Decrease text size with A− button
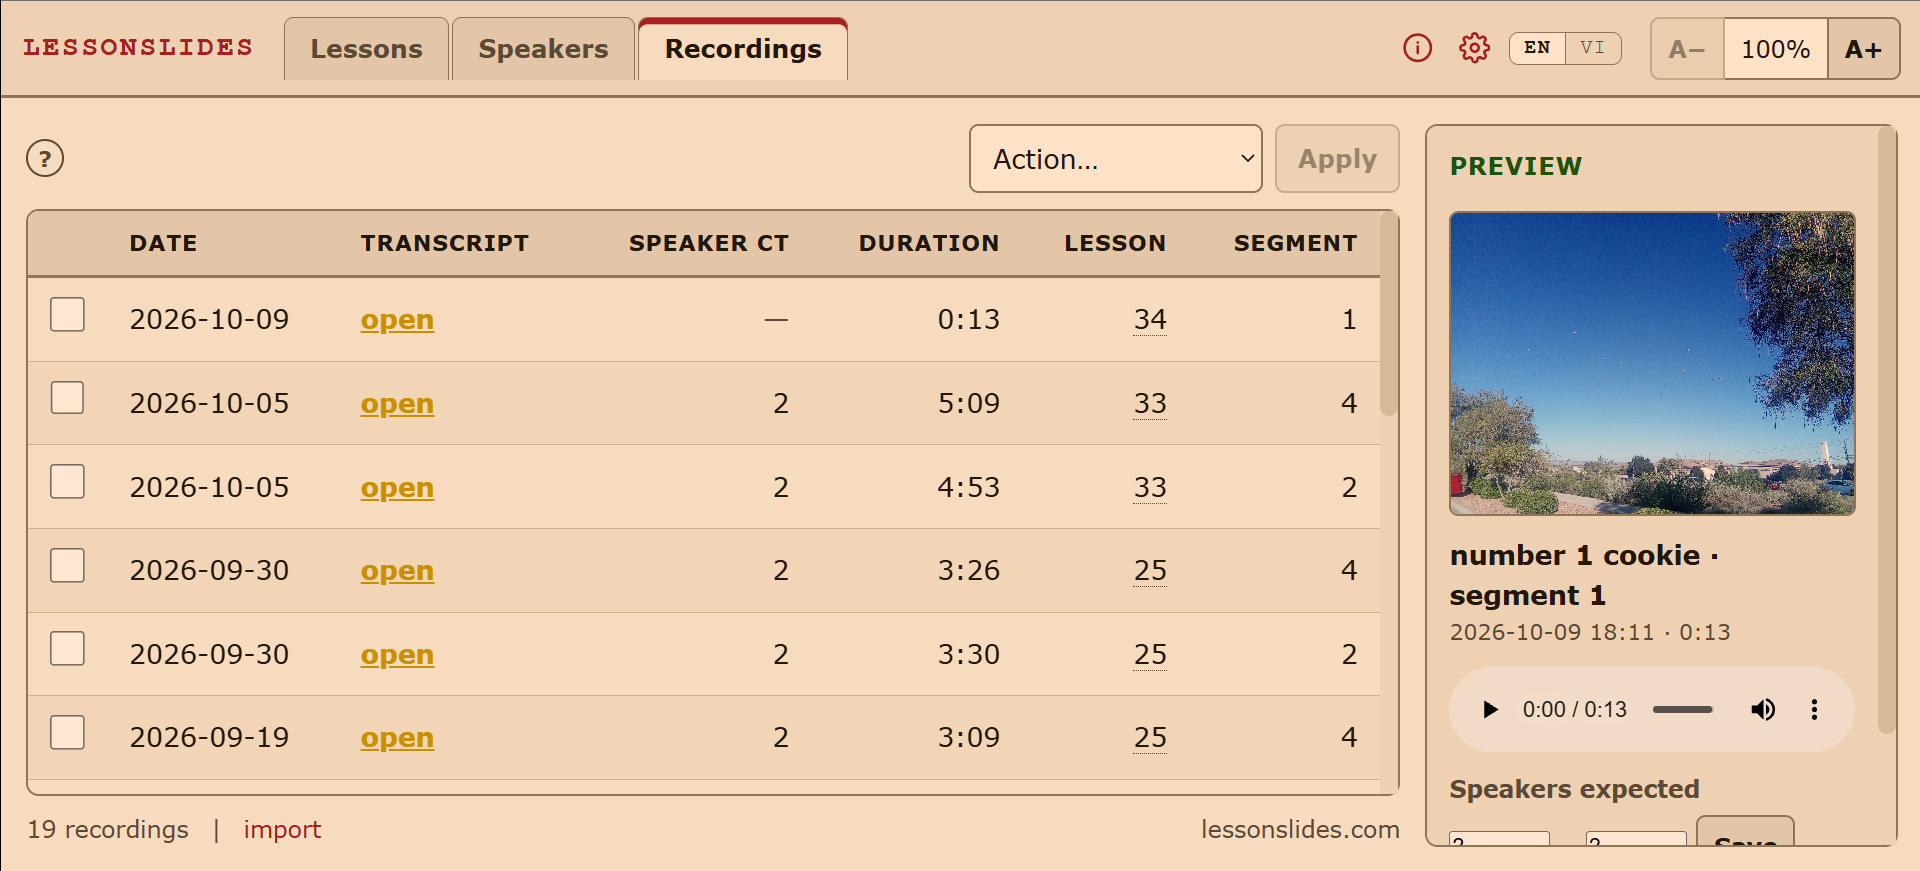This screenshot has width=1920, height=871. [1687, 49]
